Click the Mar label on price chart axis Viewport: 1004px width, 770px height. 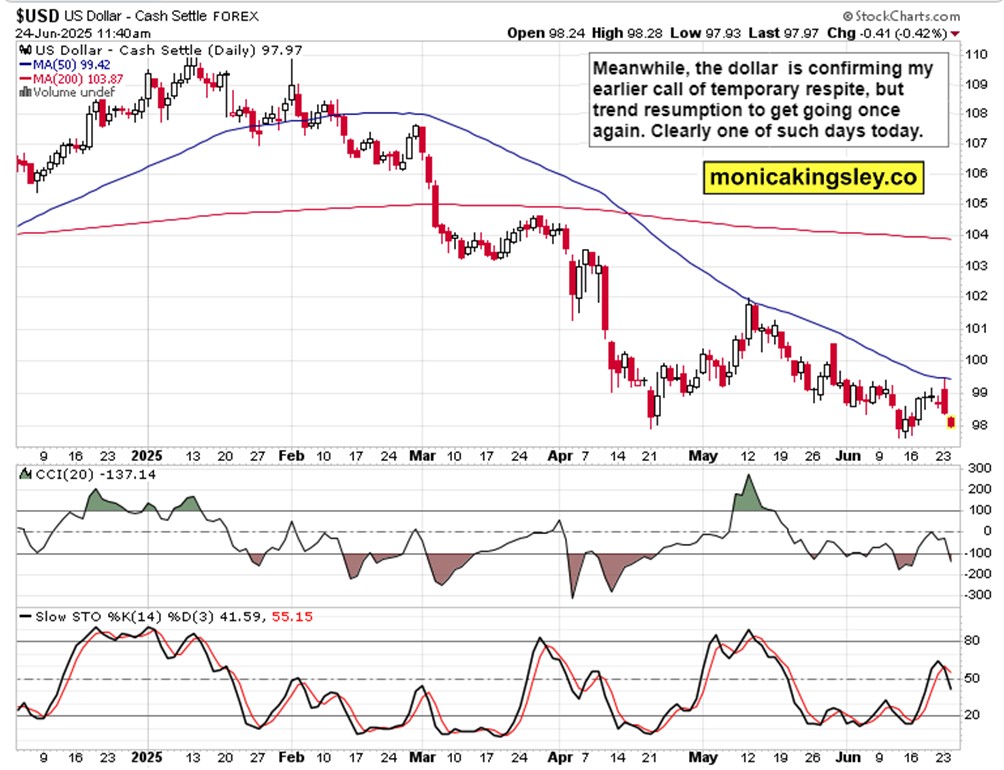point(422,456)
